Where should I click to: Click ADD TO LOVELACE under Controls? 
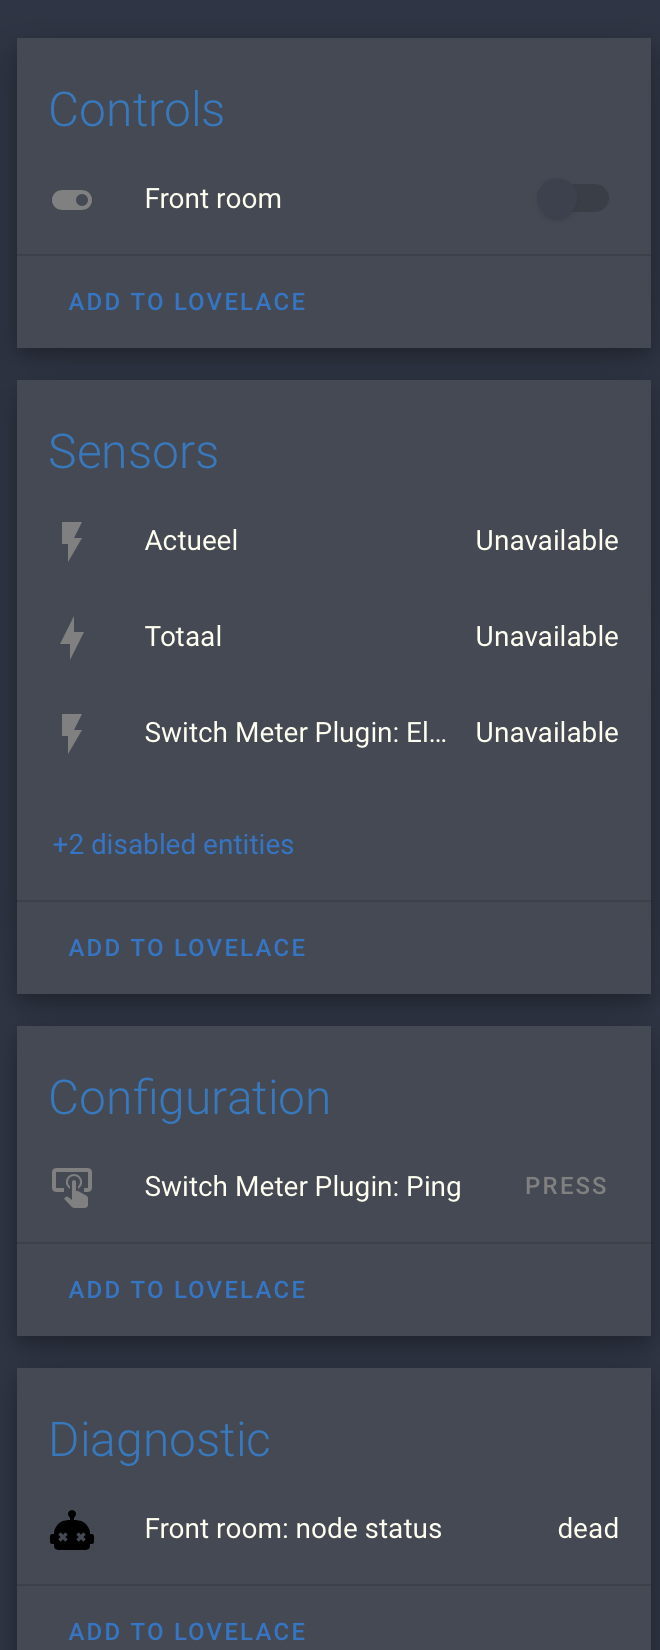tap(187, 301)
